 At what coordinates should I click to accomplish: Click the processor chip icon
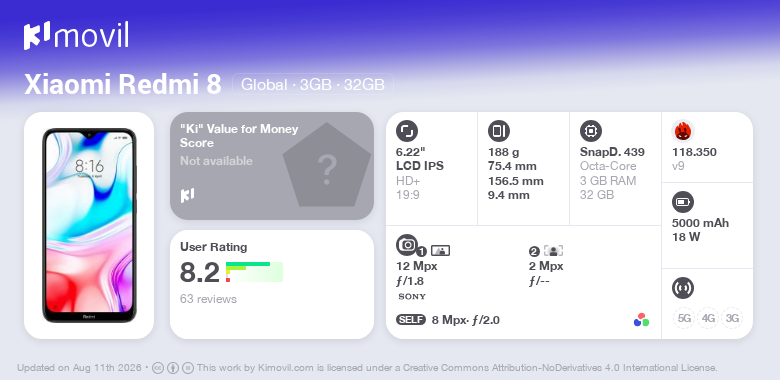(591, 131)
